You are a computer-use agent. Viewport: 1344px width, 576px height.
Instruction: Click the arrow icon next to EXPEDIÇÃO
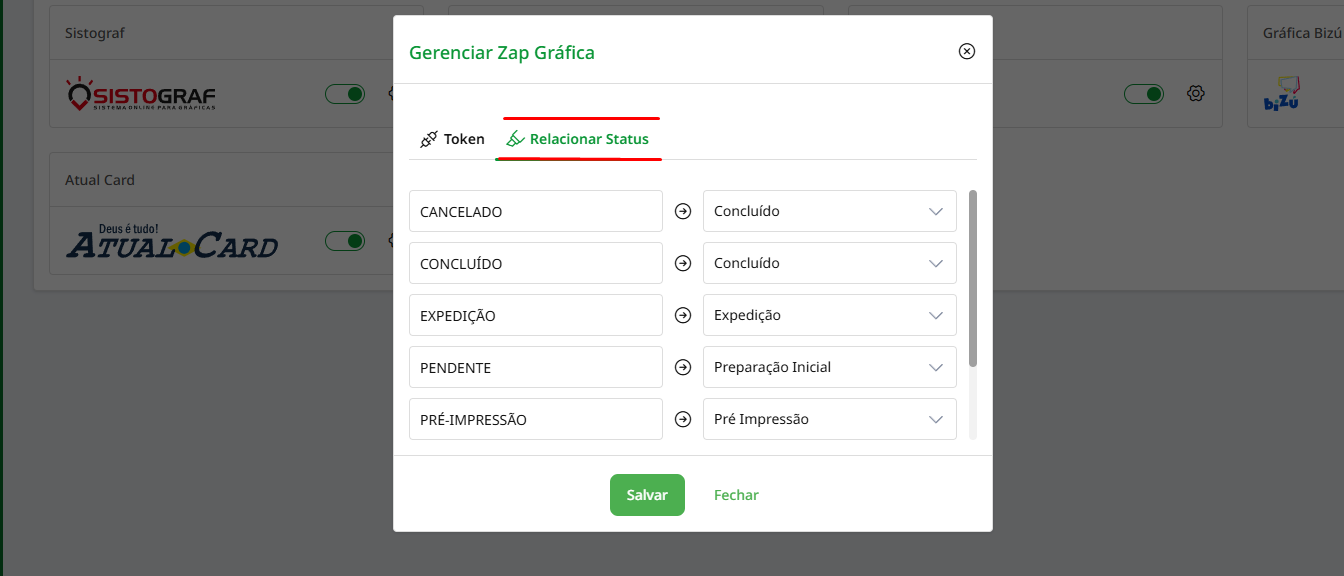pyautogui.click(x=683, y=316)
